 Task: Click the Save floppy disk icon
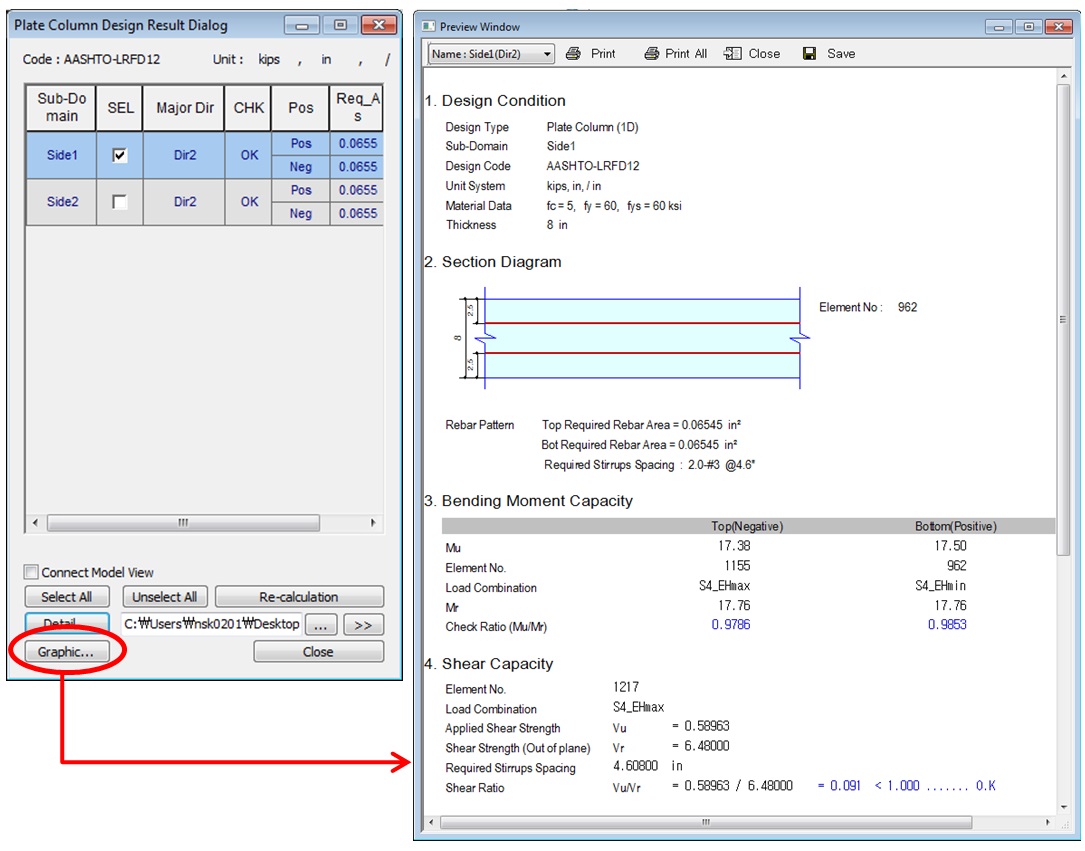click(x=810, y=54)
